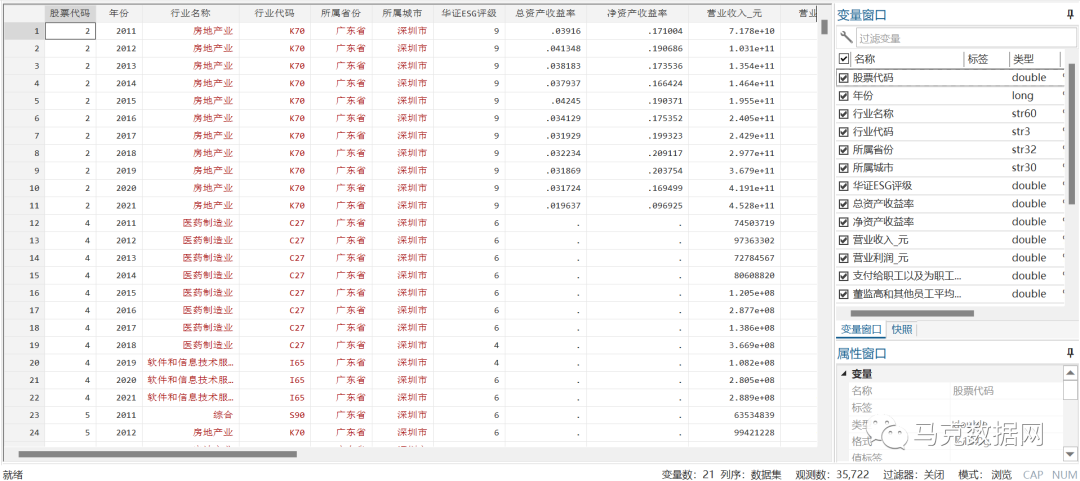Click the 名称 column header in variables list
Viewport: 1080px width, 481px height.
coord(907,59)
